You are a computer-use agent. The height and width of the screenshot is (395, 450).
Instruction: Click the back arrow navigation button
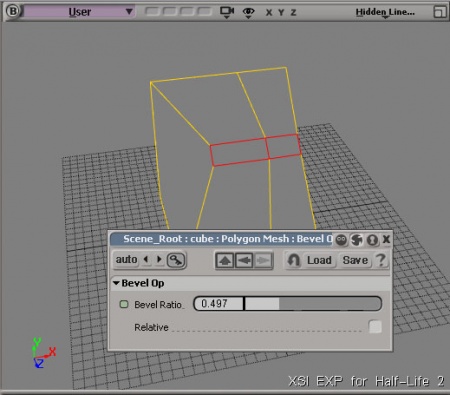click(244, 261)
